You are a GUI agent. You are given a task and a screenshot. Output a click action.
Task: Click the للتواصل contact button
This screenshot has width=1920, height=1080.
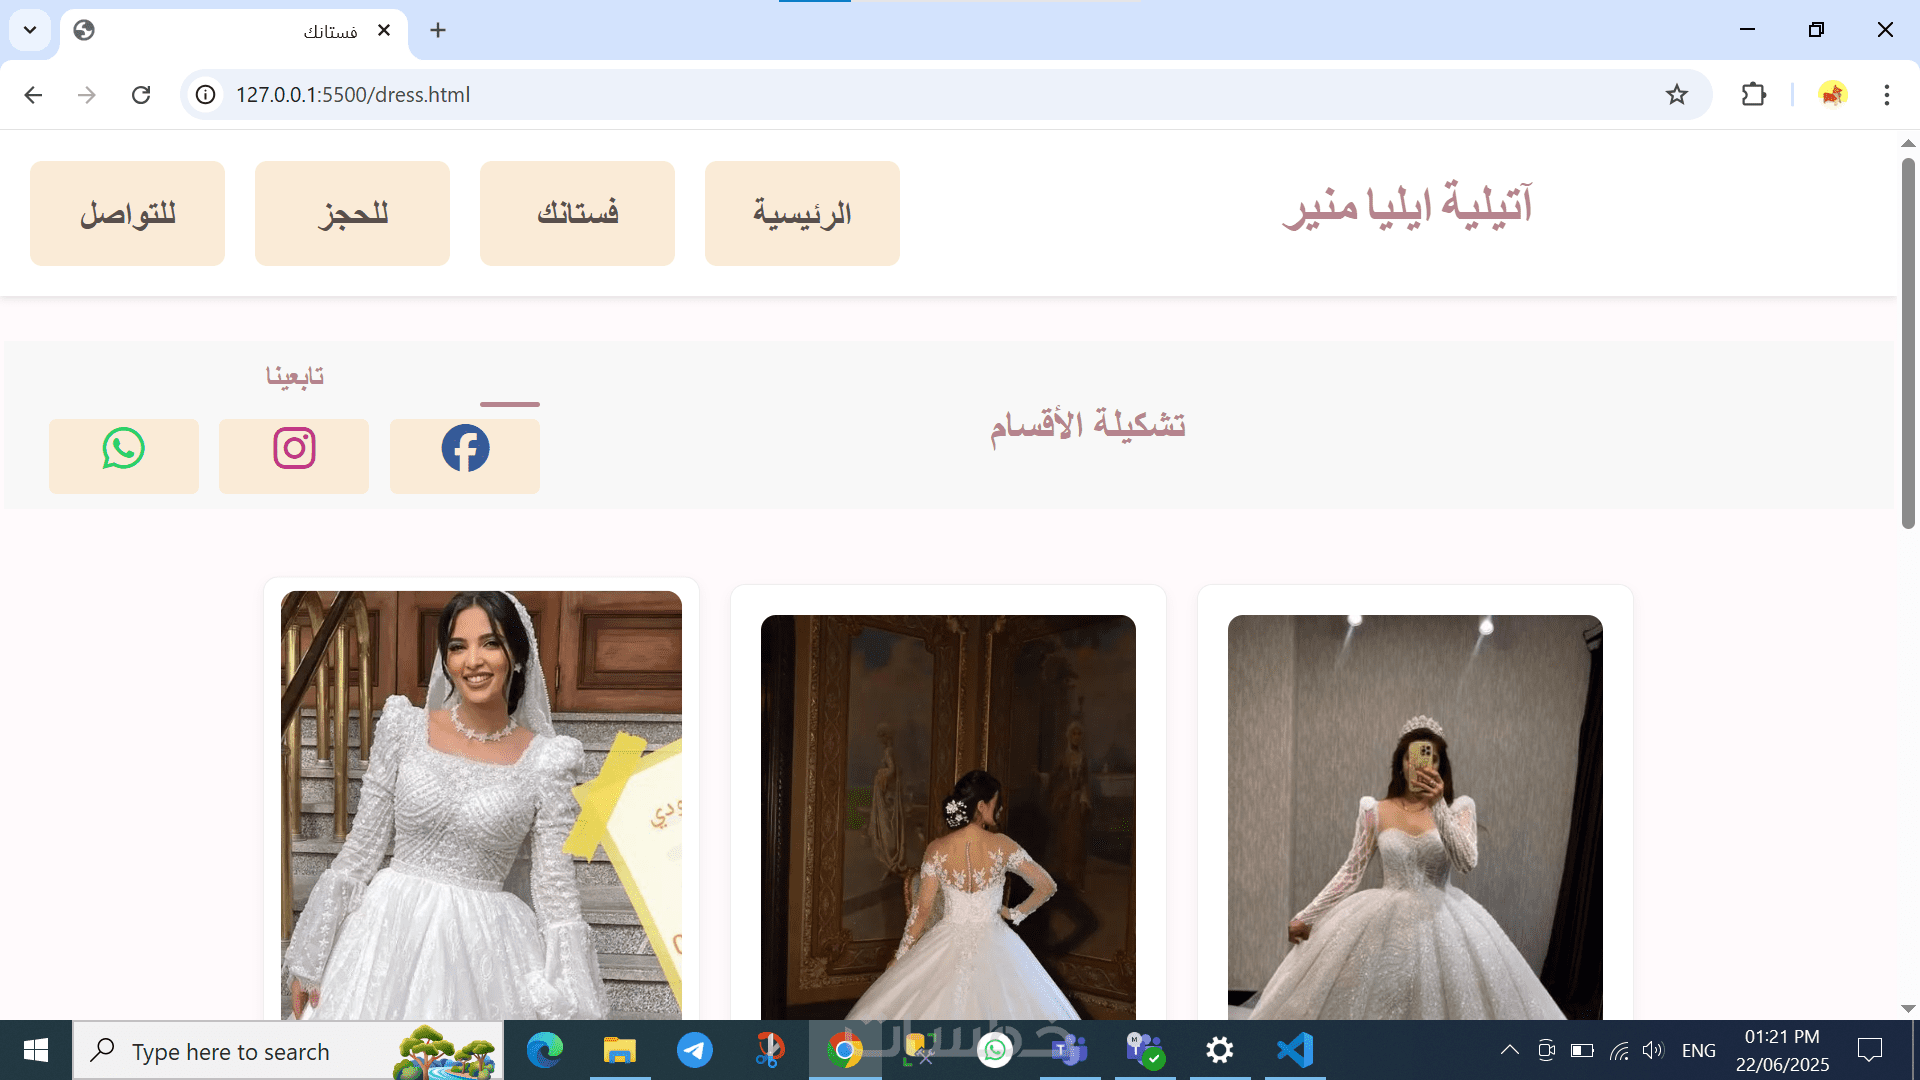127,213
